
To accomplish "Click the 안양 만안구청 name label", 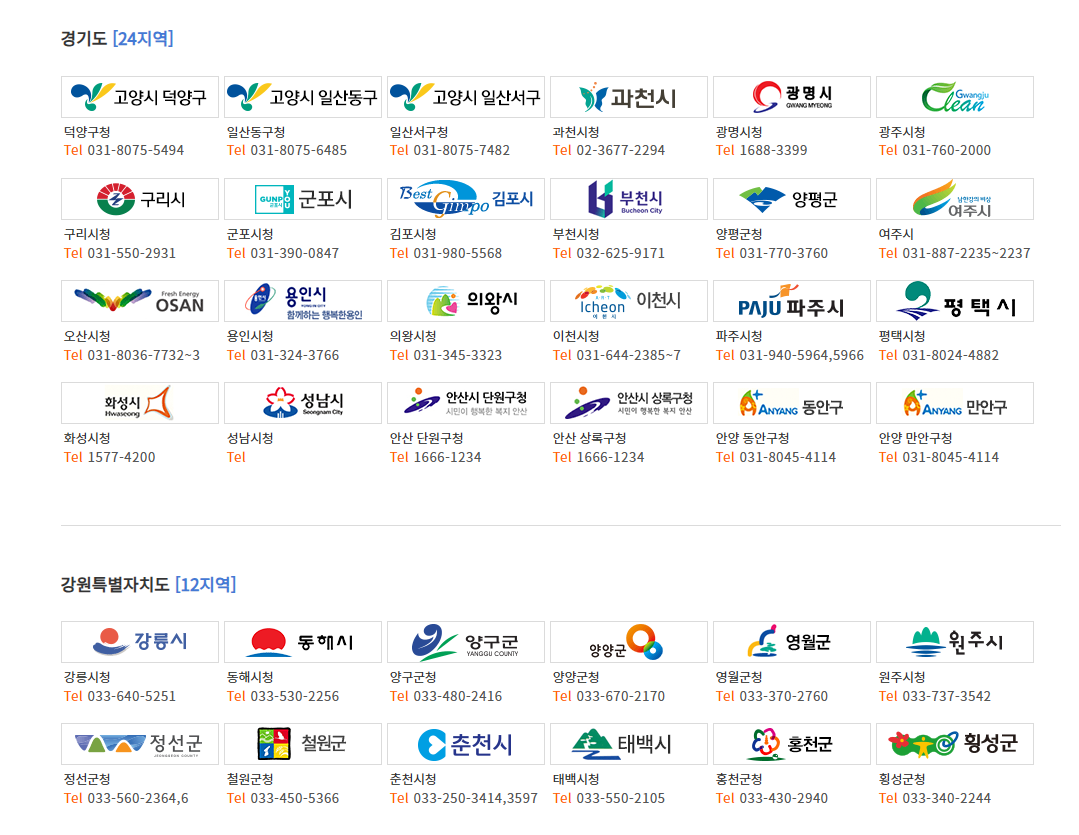I will point(916,438).
